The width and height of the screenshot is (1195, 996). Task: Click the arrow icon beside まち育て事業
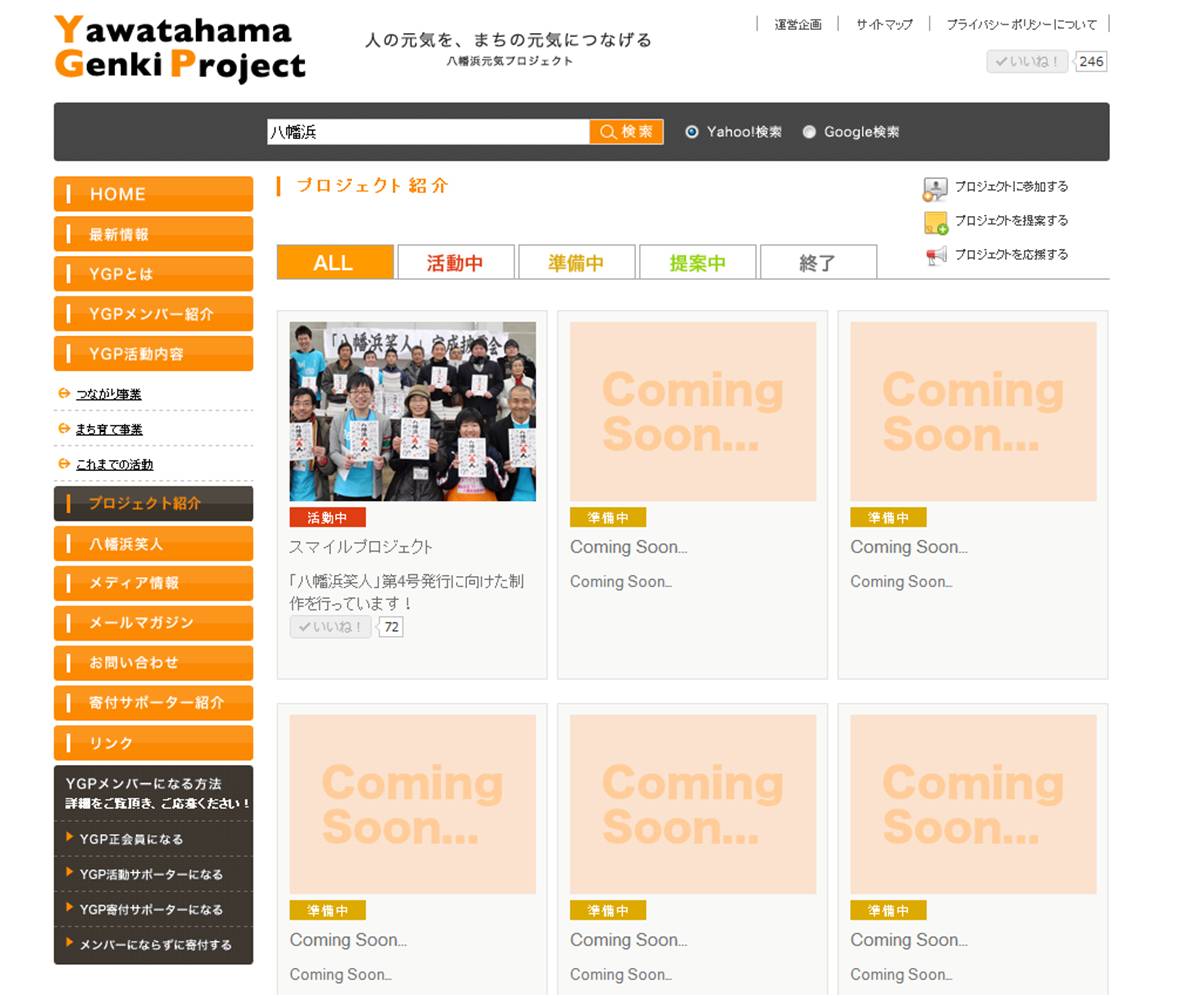[64, 429]
